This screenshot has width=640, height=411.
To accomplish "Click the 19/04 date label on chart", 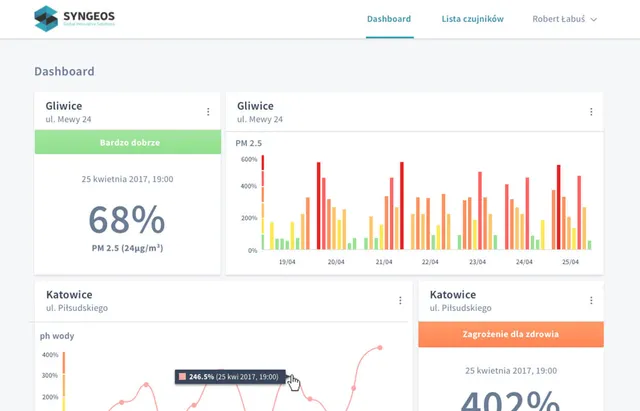I will point(287,262).
